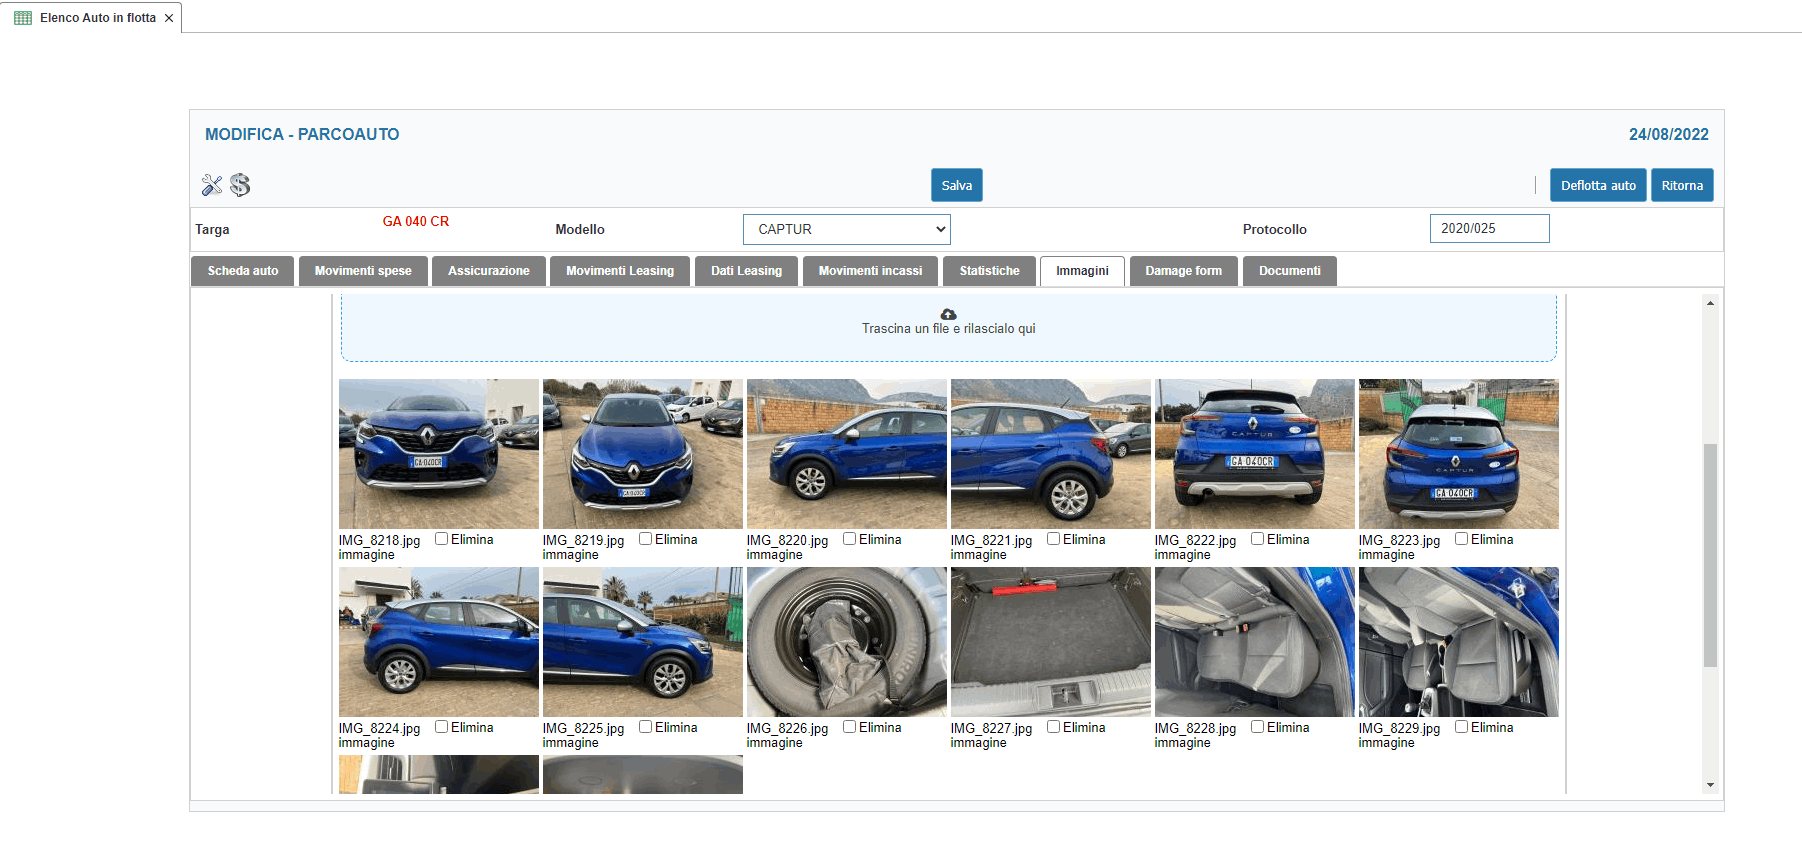Image resolution: width=1802 pixels, height=848 pixels.
Task: Tick Elimina checkbox for IMG_8220.jpg
Action: pos(849,539)
